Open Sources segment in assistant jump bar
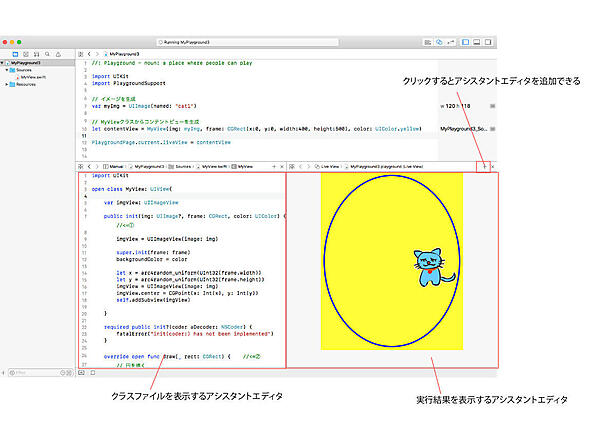Image resolution: width=600 pixels, height=424 pixels. pyautogui.click(x=180, y=166)
